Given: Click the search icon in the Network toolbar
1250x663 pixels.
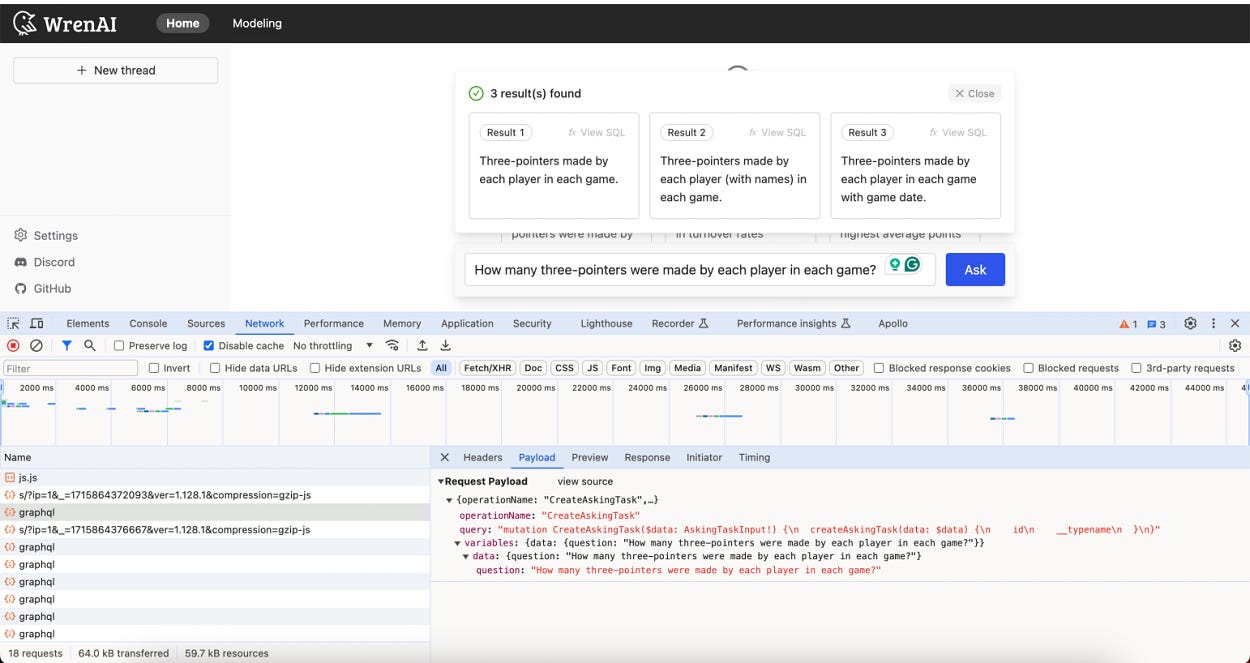Looking at the screenshot, I should (x=89, y=345).
